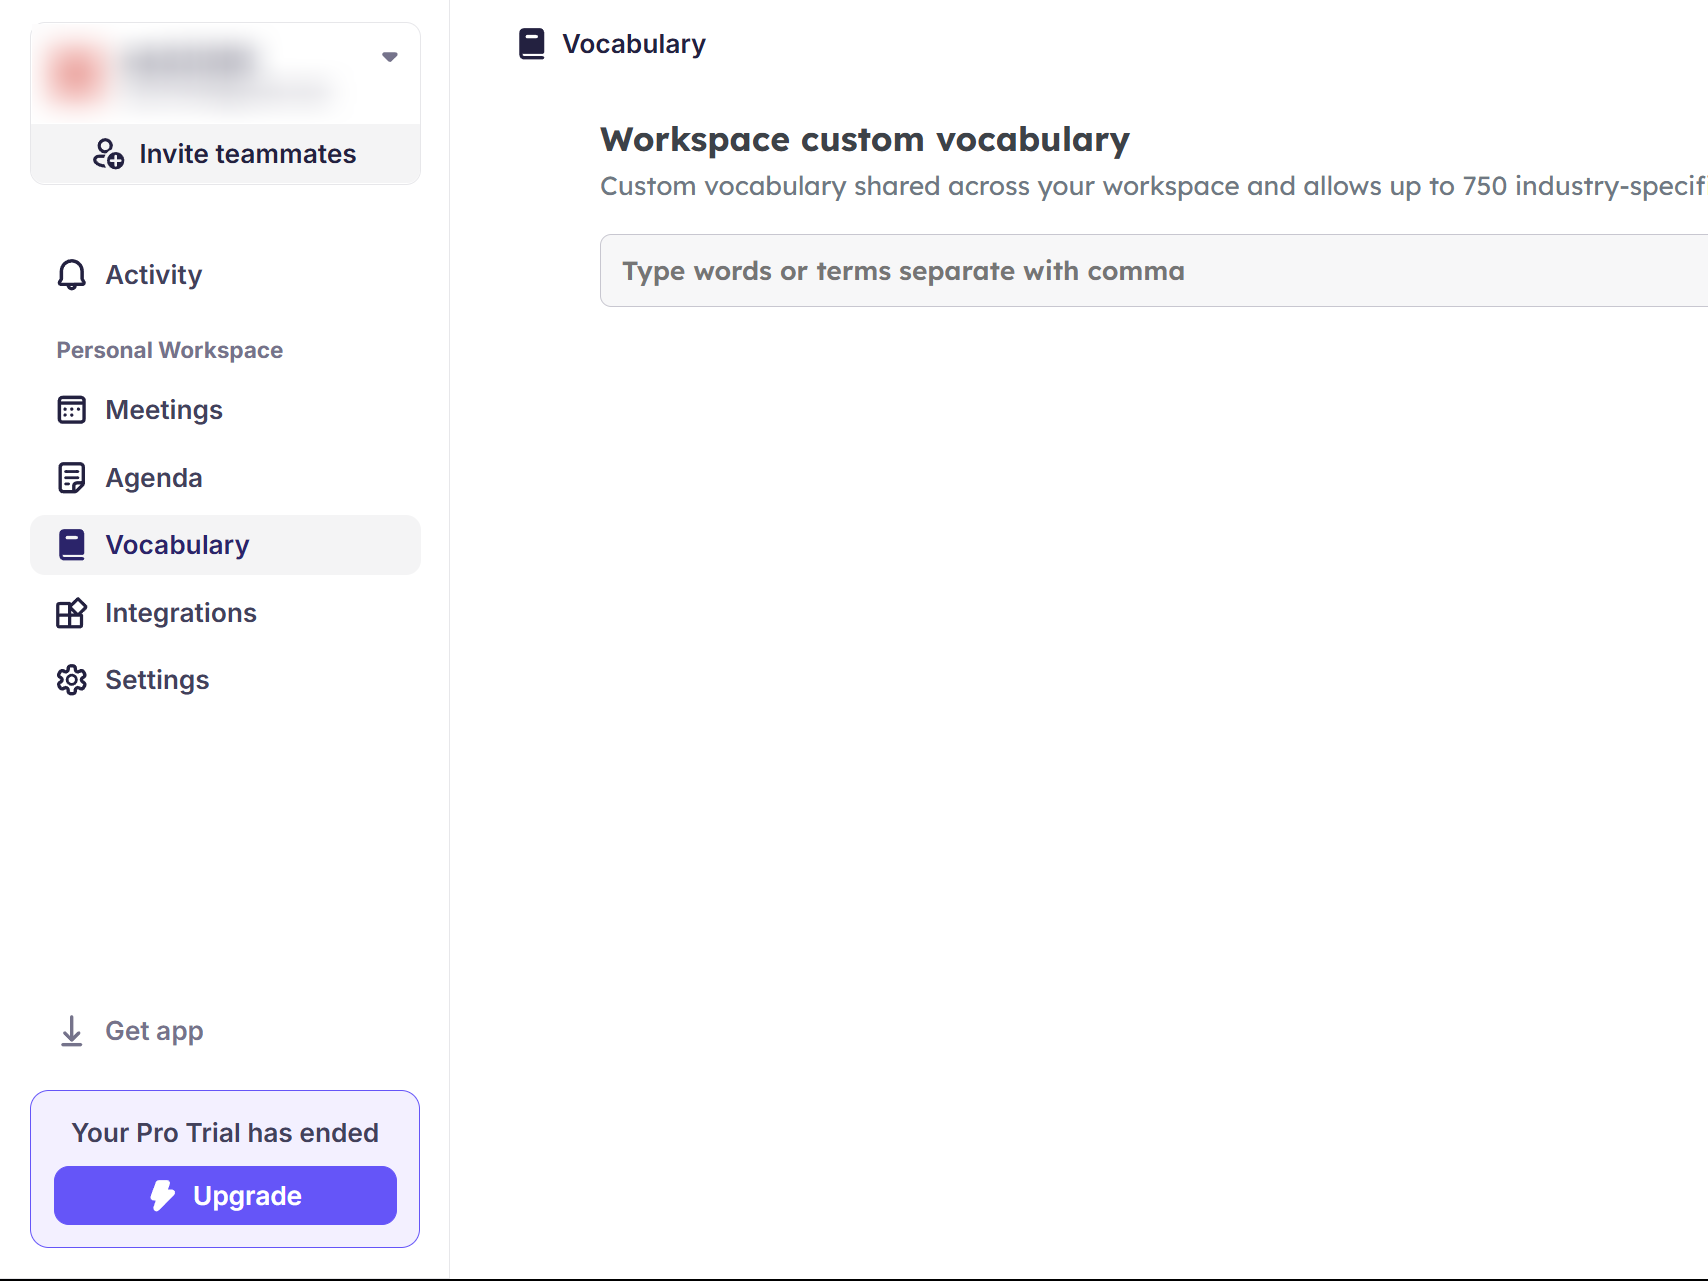Go to the Agenda page label

154,478
